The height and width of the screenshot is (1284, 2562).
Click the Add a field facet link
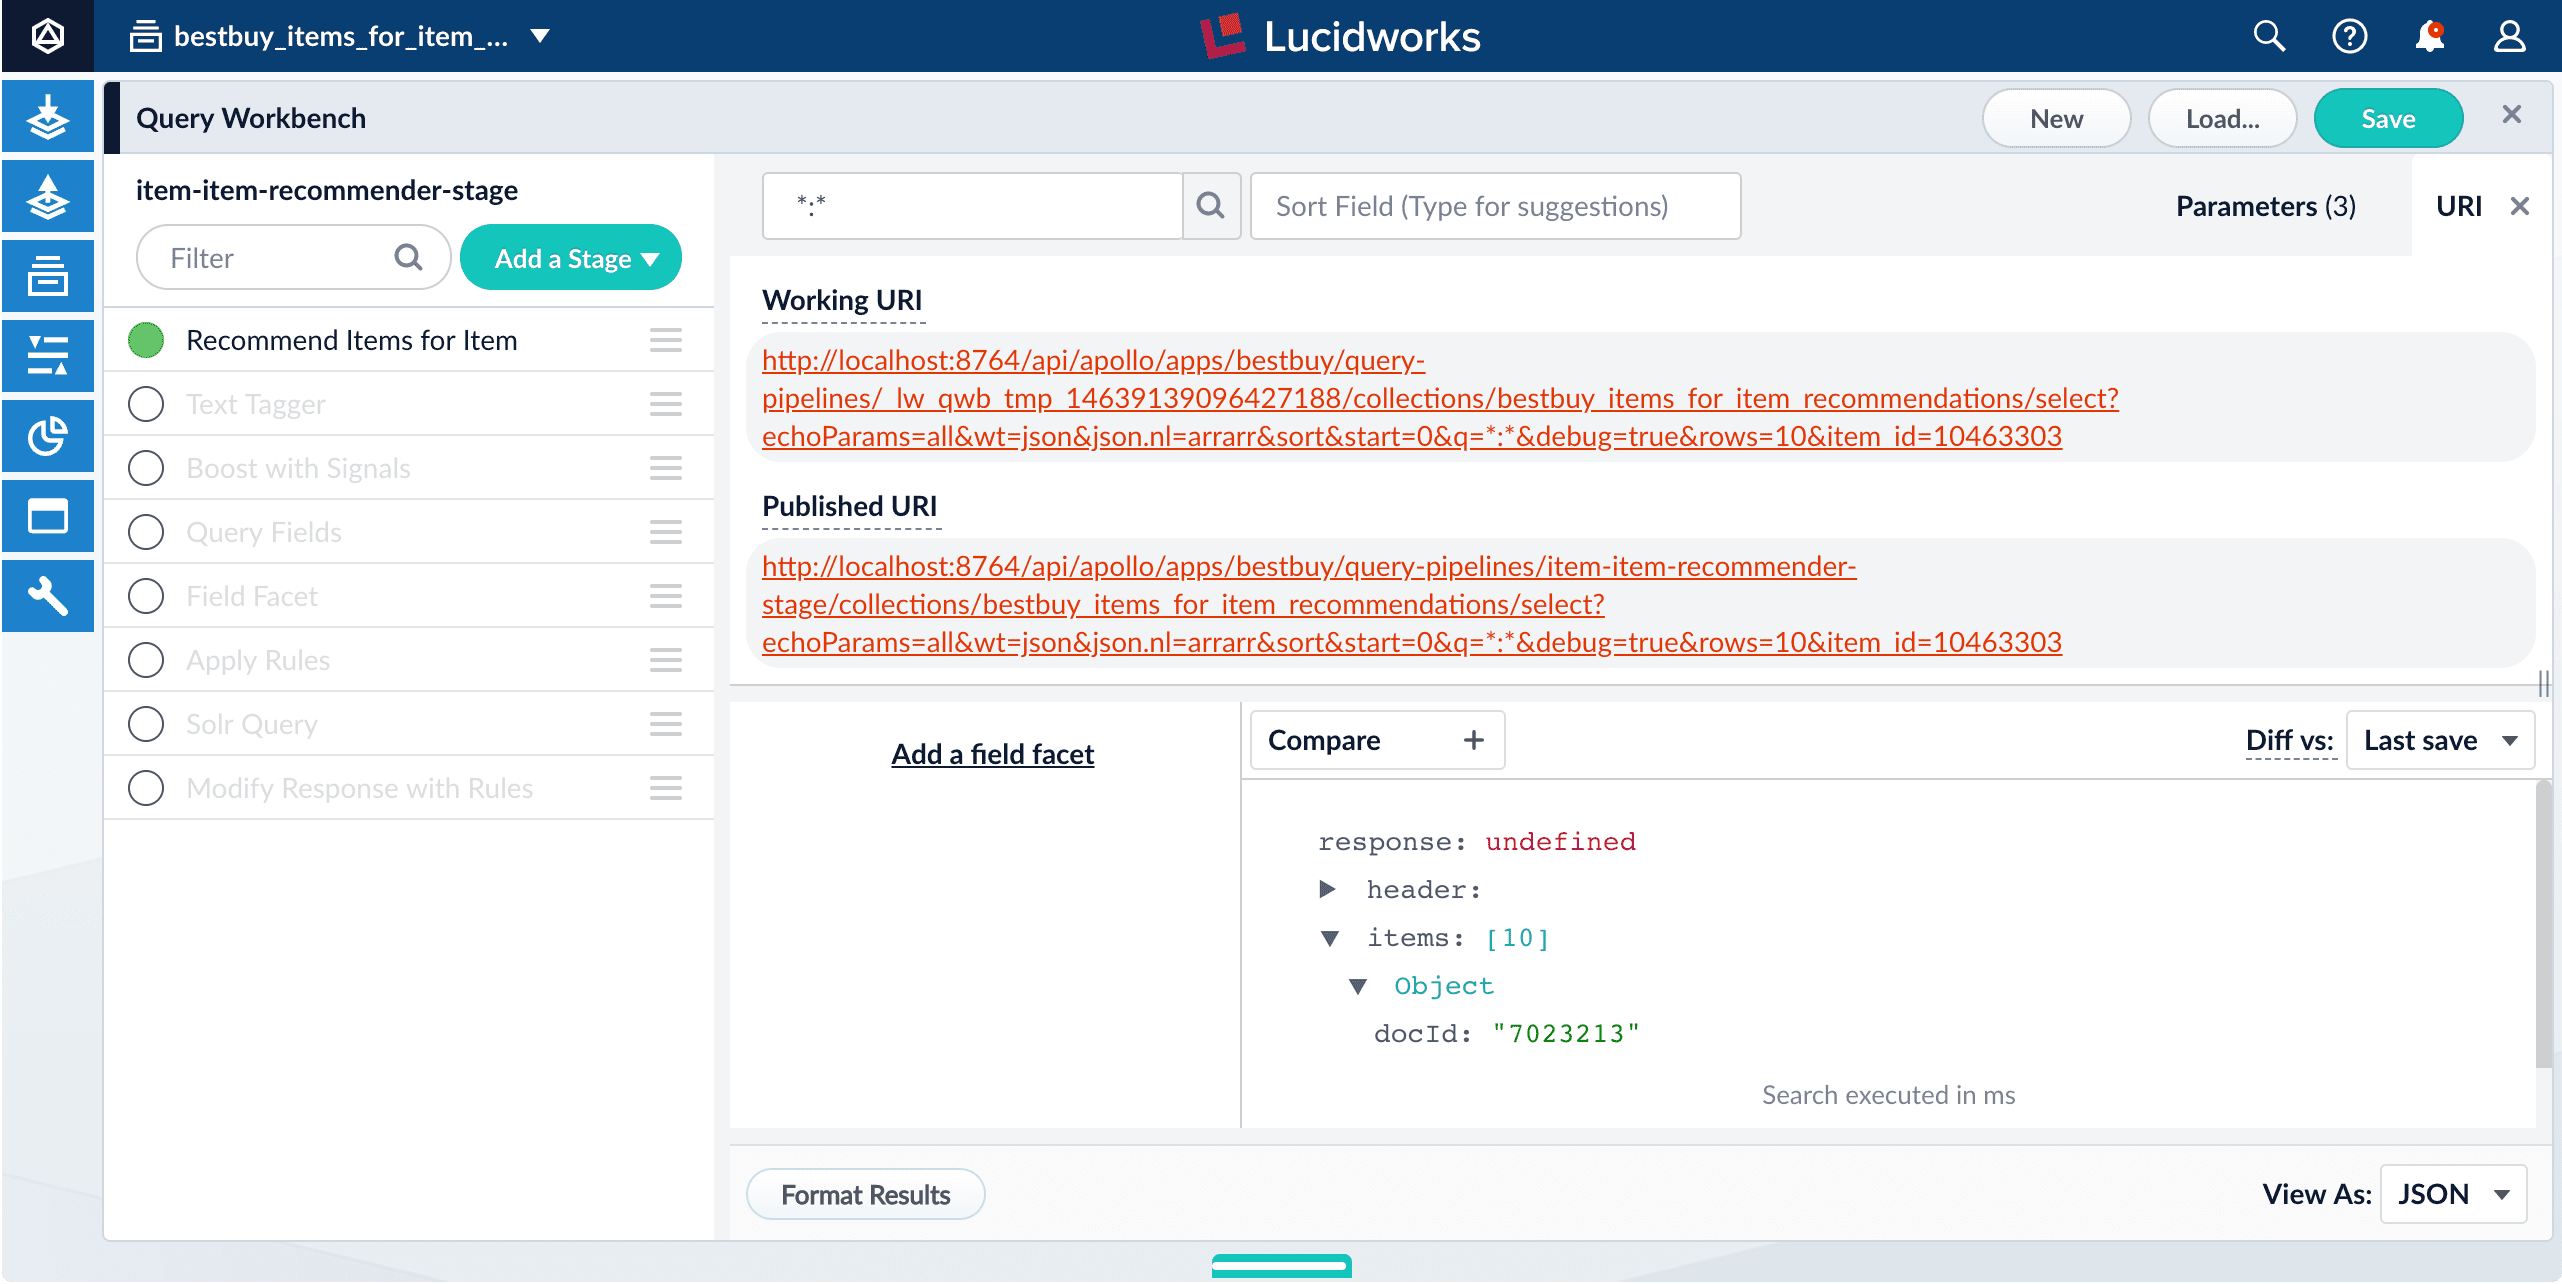coord(992,754)
